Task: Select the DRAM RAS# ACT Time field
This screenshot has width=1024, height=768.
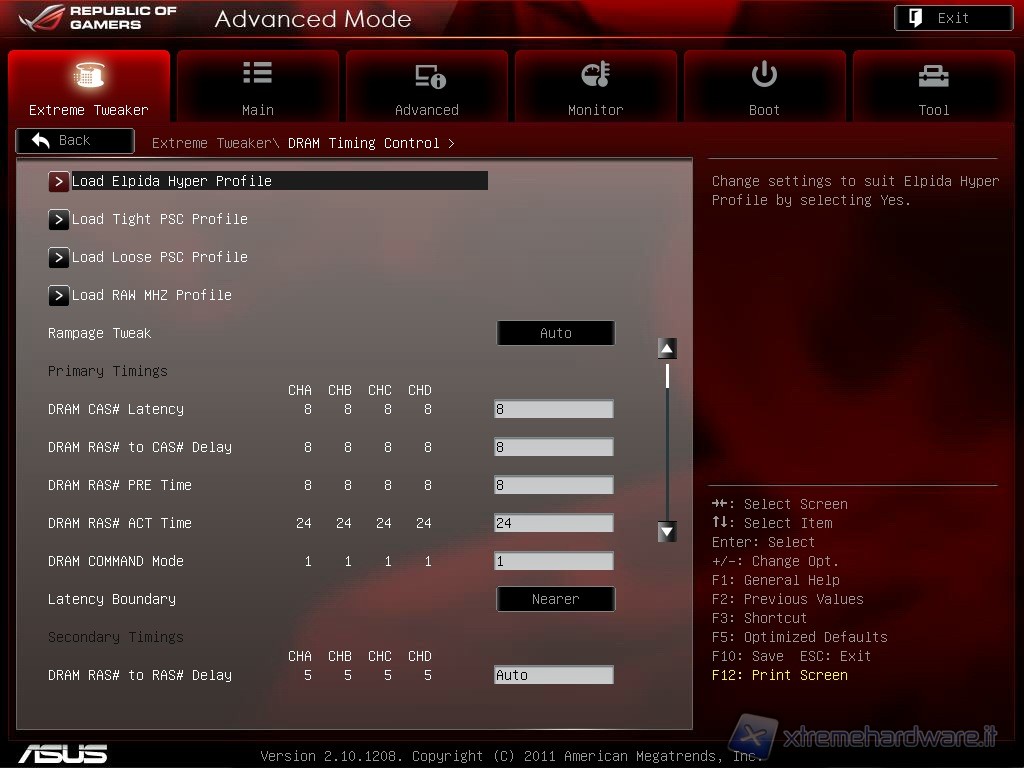Action: [x=553, y=523]
